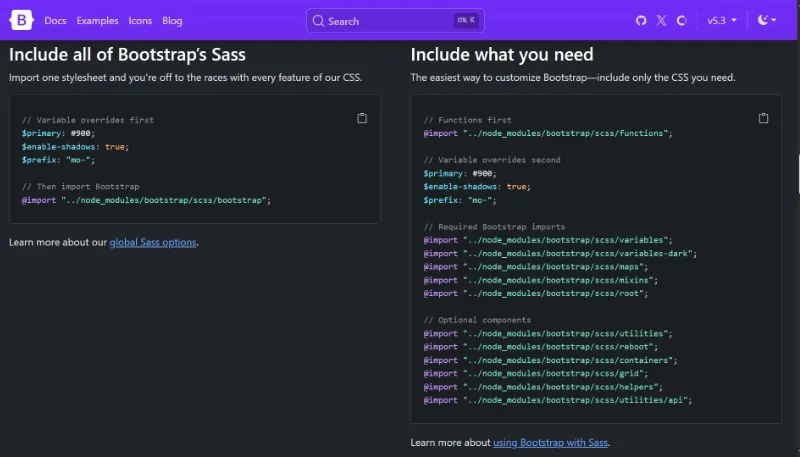Screen dimensions: 800x457
Task: Click the scss/helpers import line
Action: (x=543, y=387)
